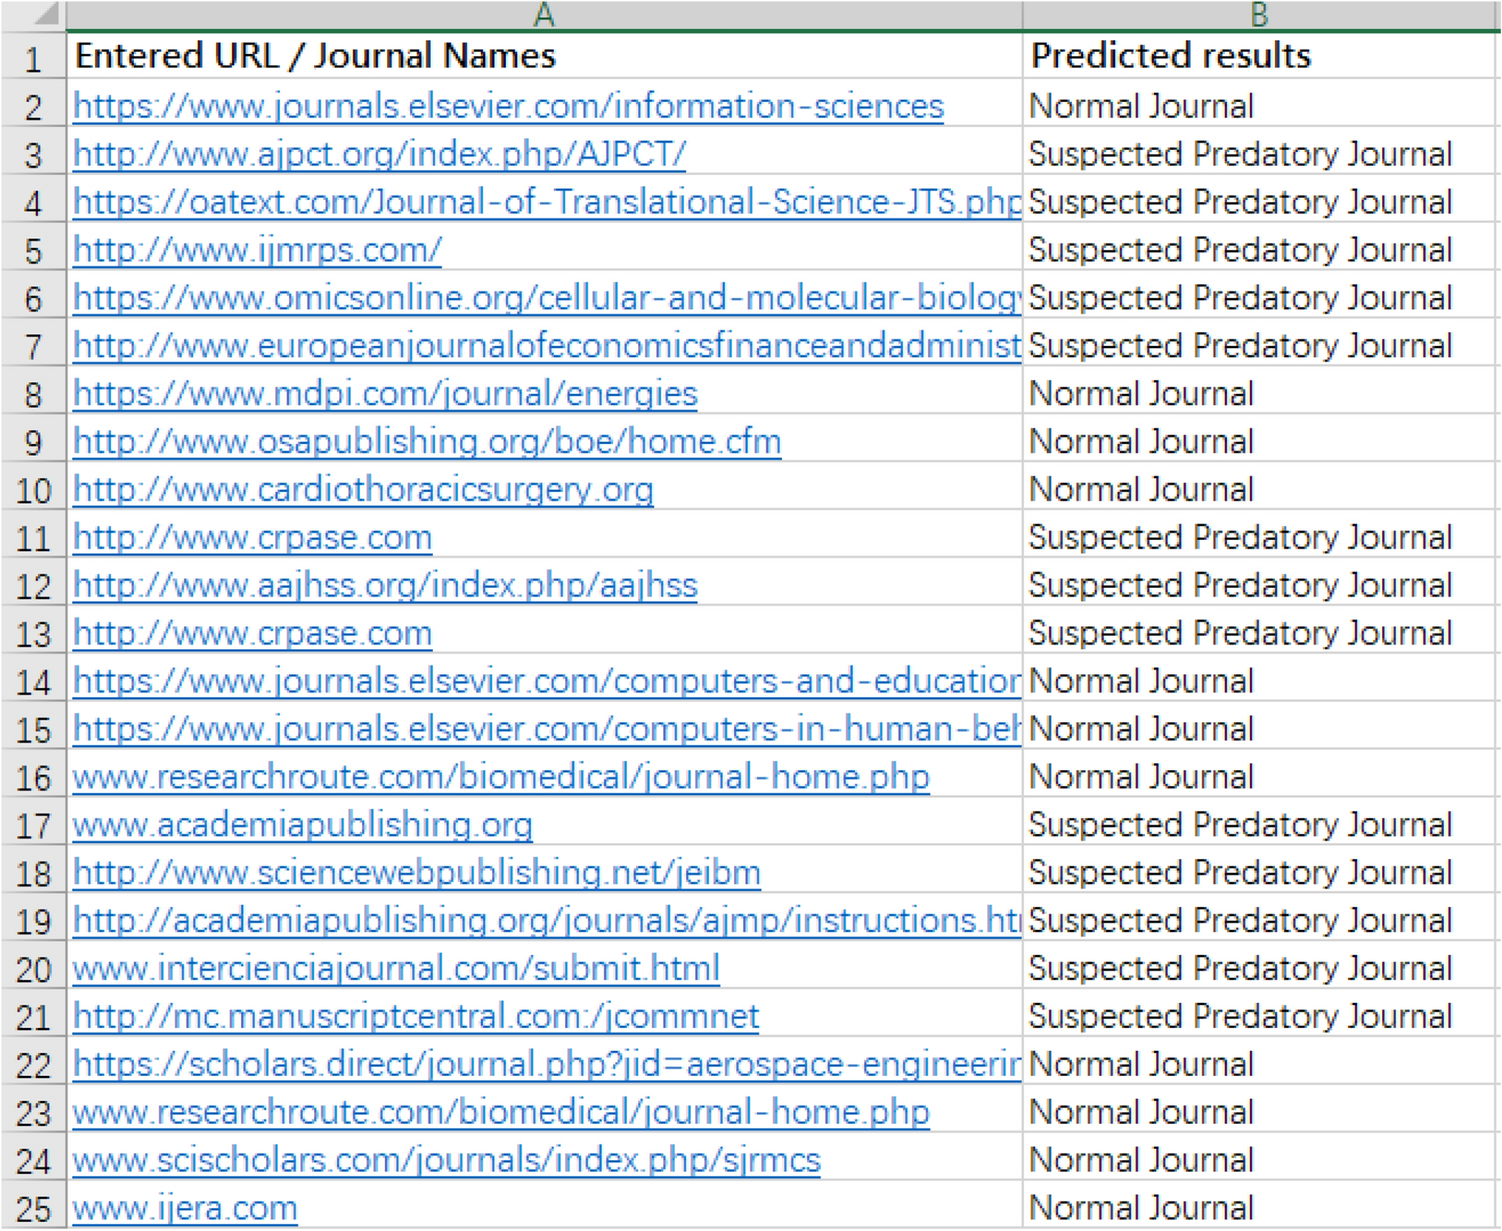Open the ajpct.org AJPCT link

point(379,154)
